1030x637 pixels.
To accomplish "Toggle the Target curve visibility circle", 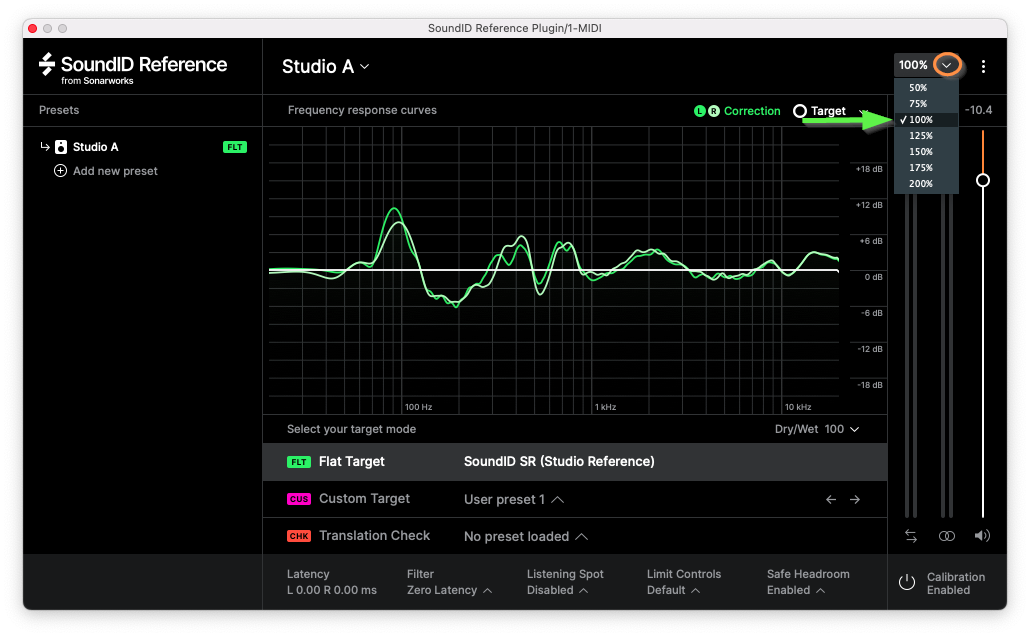I will [x=799, y=111].
